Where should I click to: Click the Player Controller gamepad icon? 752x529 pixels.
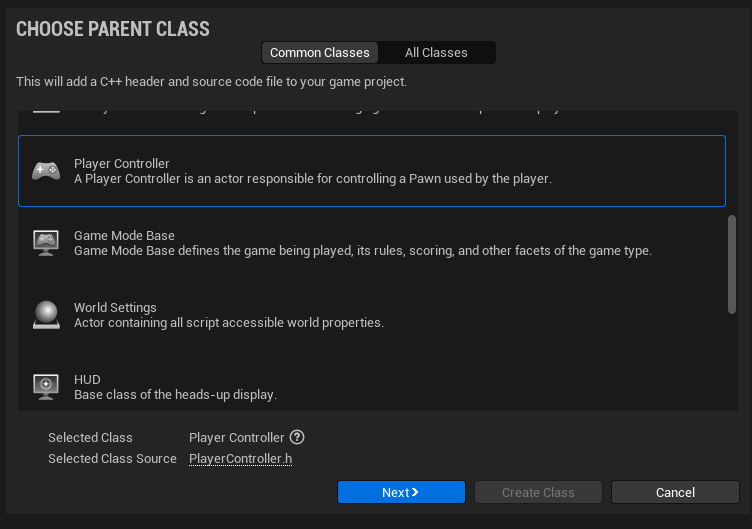click(46, 171)
